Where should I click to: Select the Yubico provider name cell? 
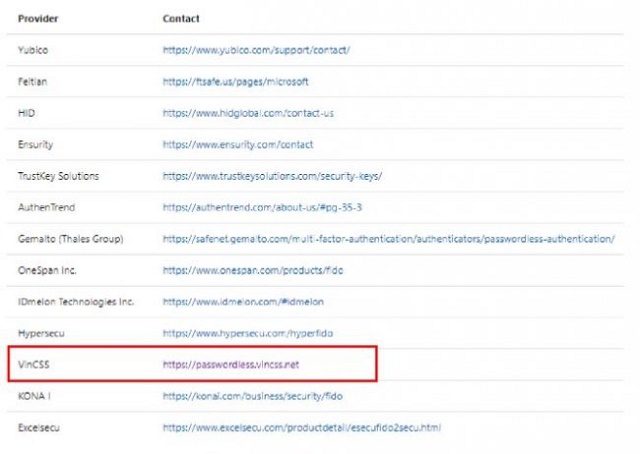[33, 50]
